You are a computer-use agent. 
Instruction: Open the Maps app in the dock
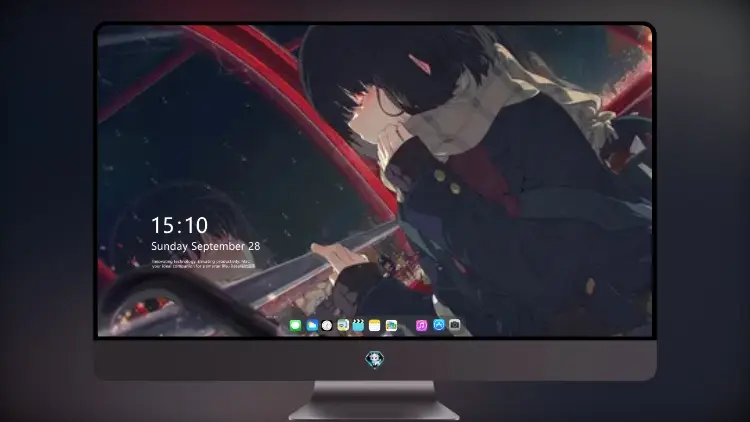coord(343,325)
